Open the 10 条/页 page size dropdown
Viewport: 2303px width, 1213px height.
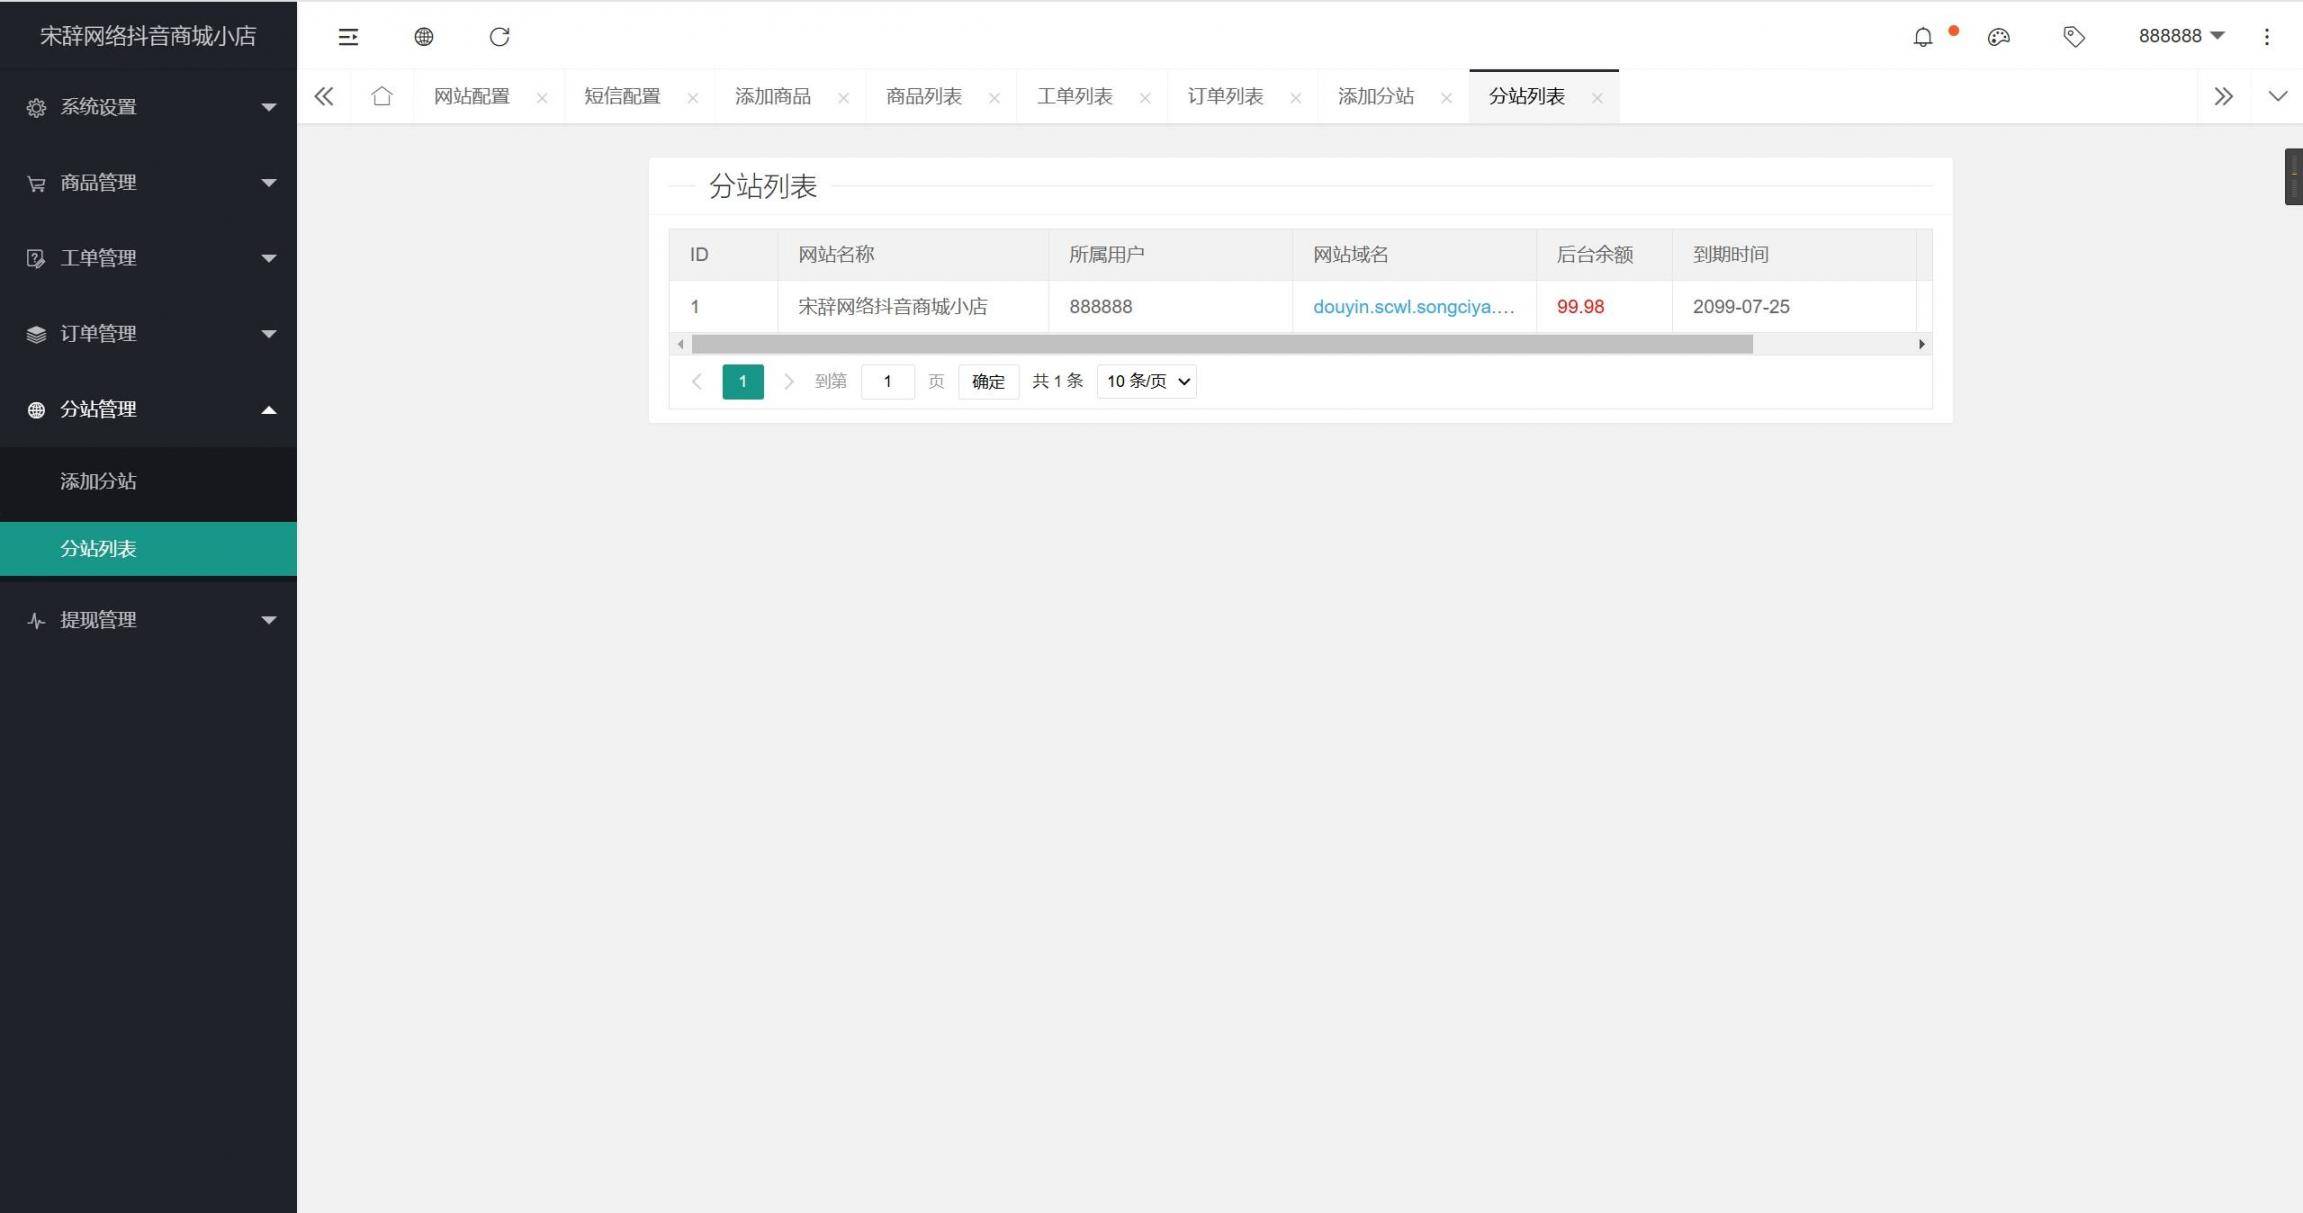[x=1144, y=381]
